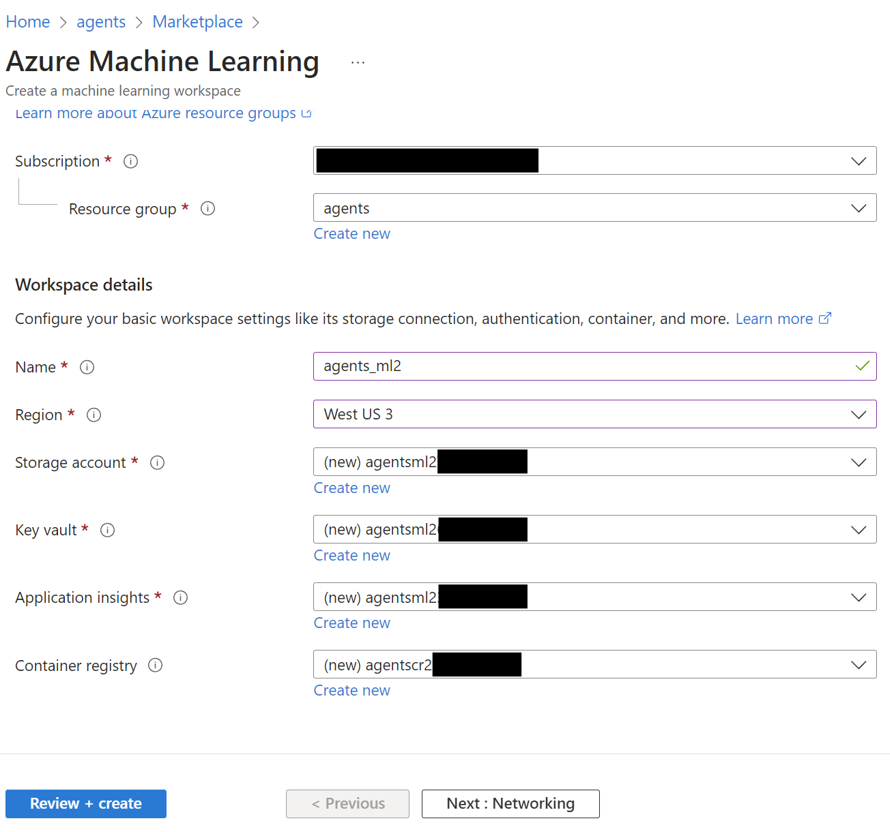
Task: Open the ellipsis menu beside the page title
Action: pyautogui.click(x=357, y=61)
